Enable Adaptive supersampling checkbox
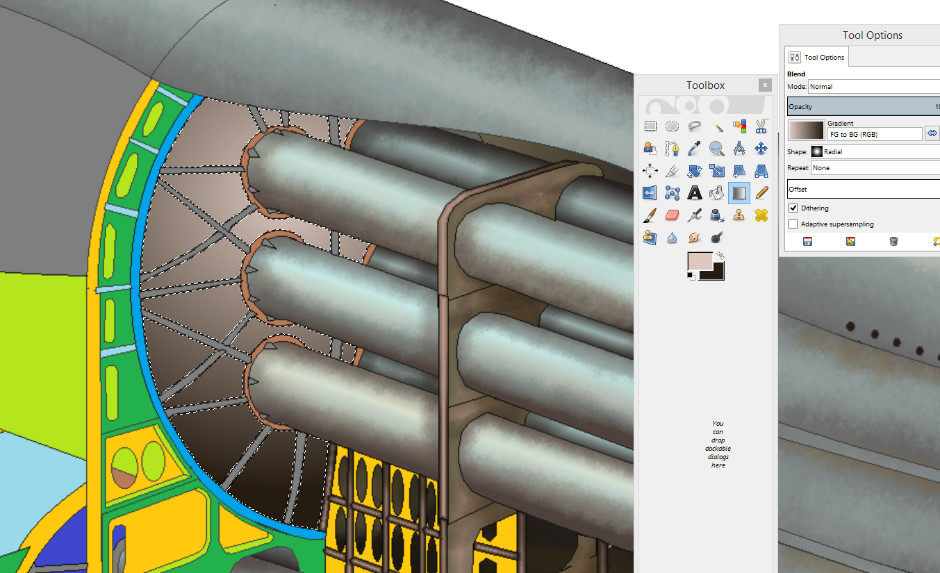The height and width of the screenshot is (573, 940). click(x=794, y=224)
